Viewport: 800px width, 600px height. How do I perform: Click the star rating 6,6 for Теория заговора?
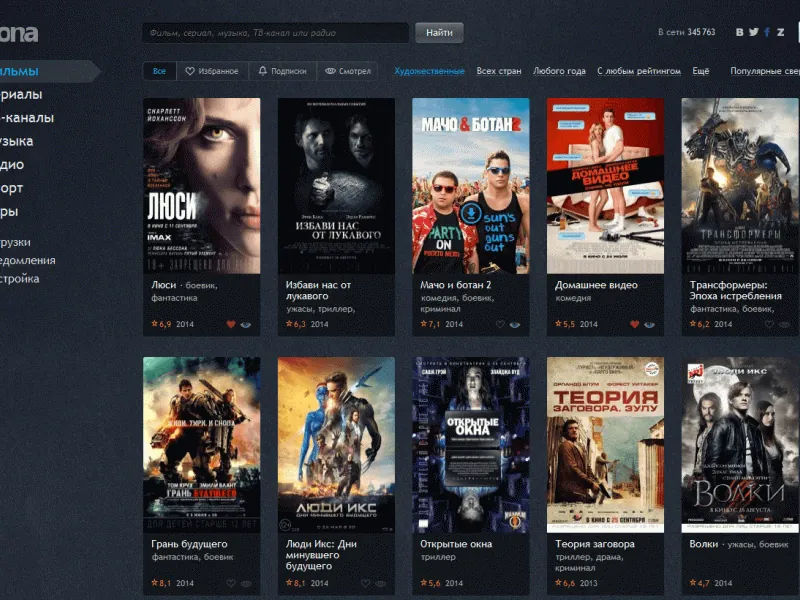pos(565,583)
